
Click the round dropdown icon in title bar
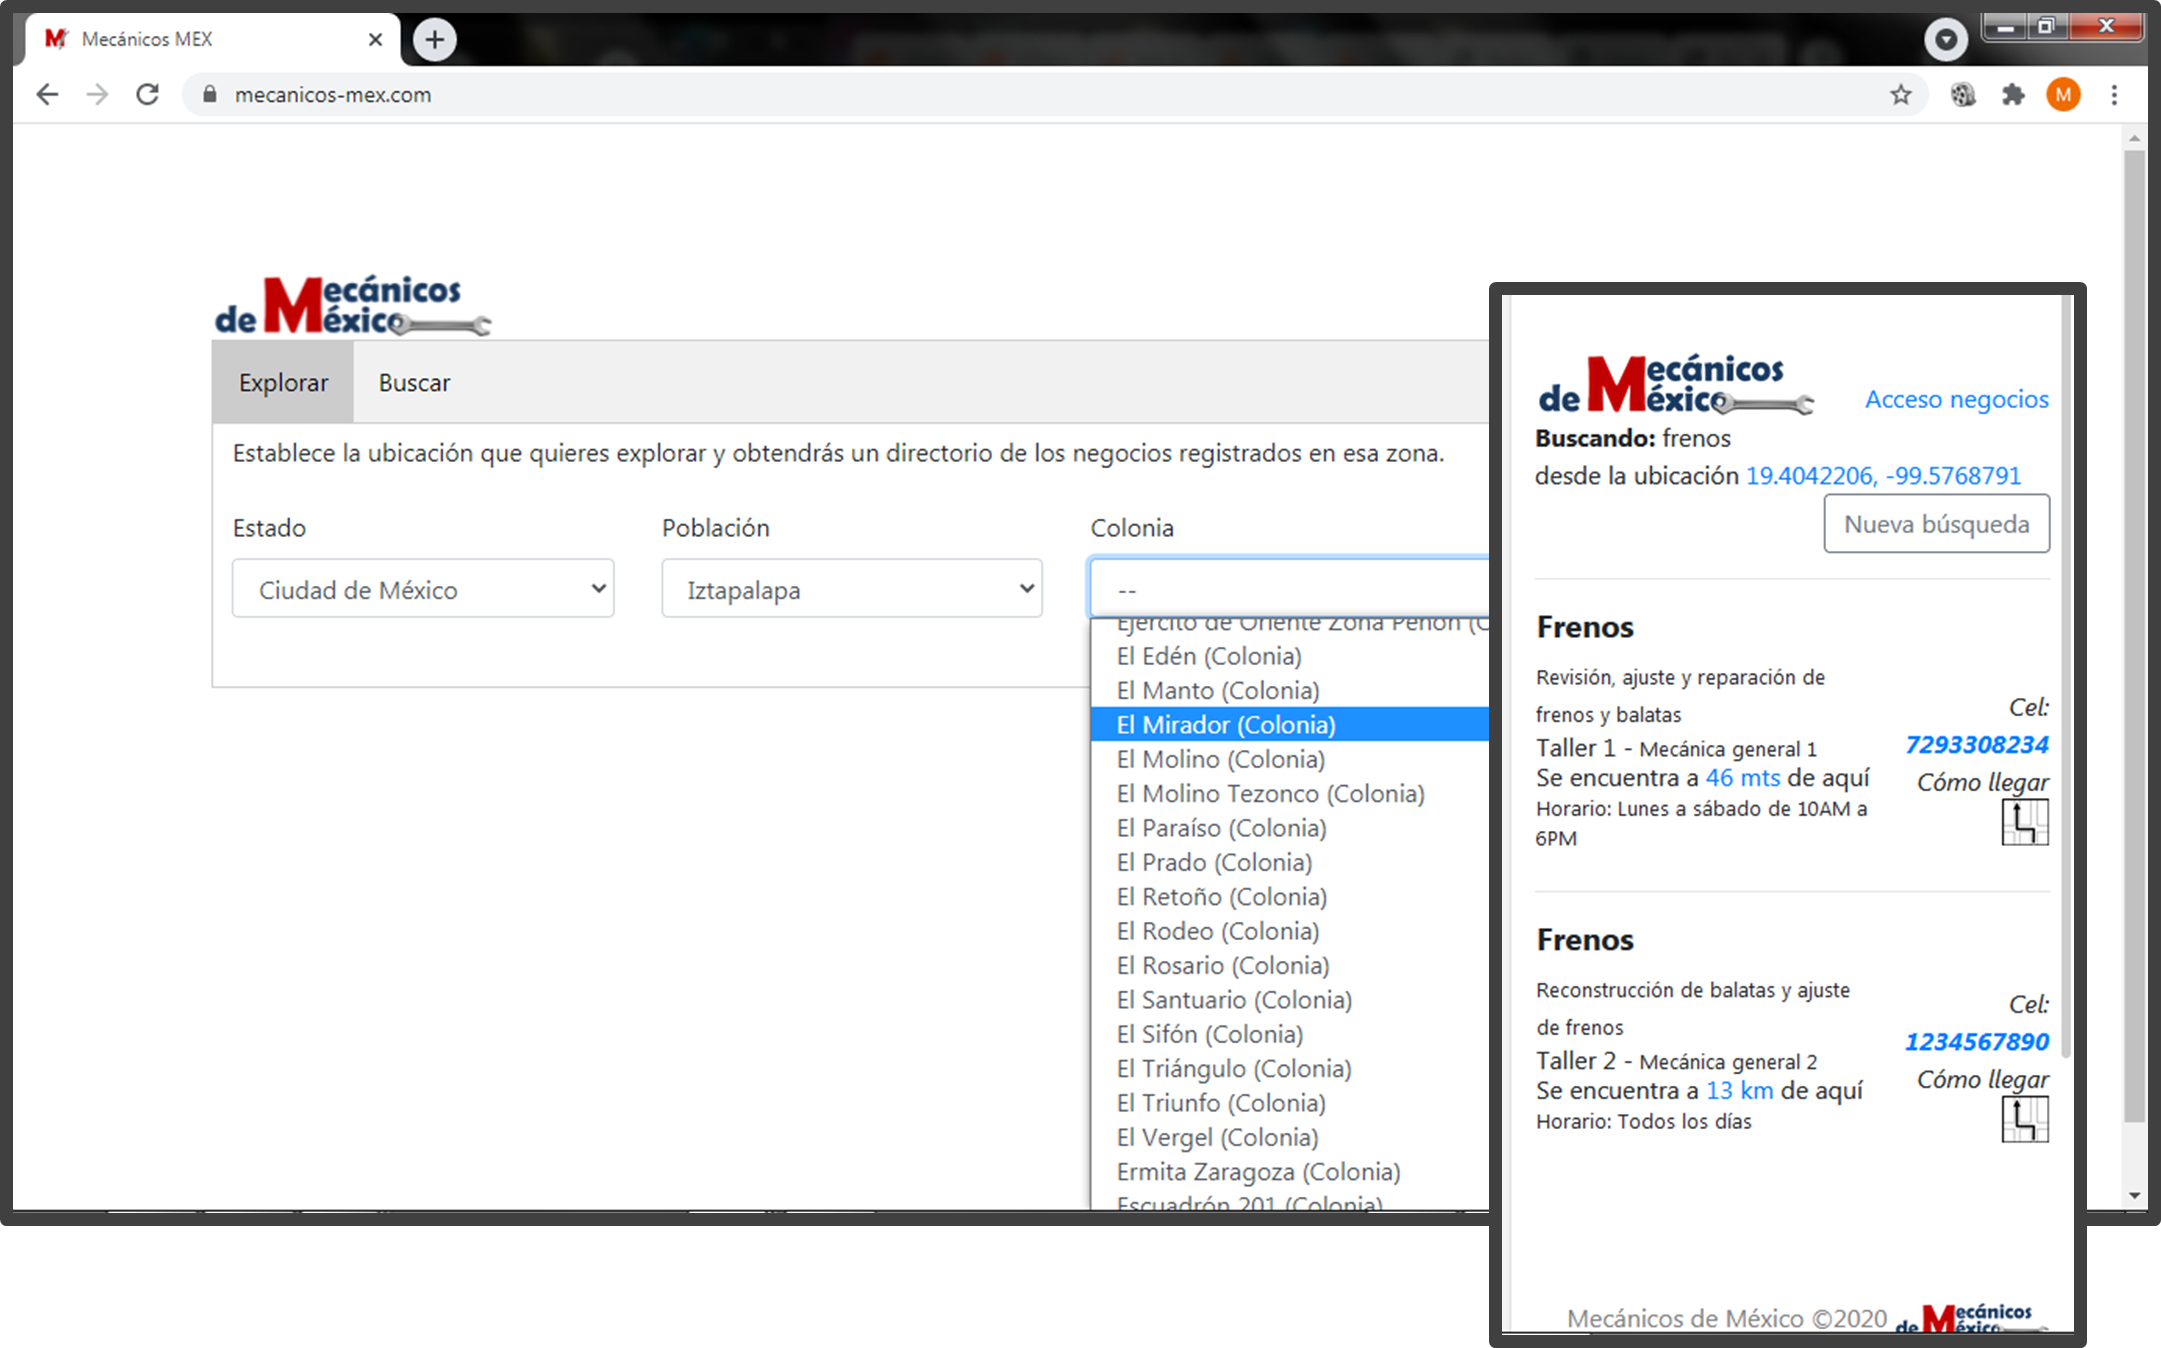click(x=1945, y=40)
